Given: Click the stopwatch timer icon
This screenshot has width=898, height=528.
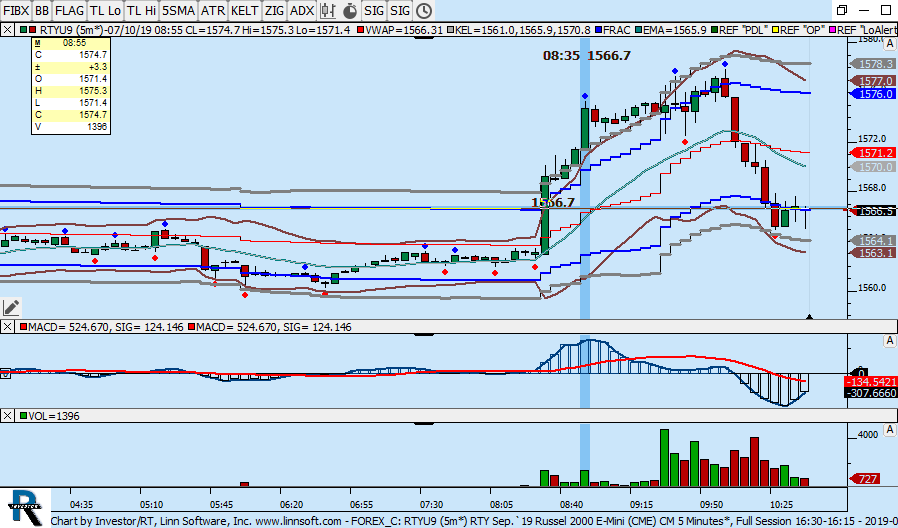Looking at the screenshot, I should (x=350, y=10).
